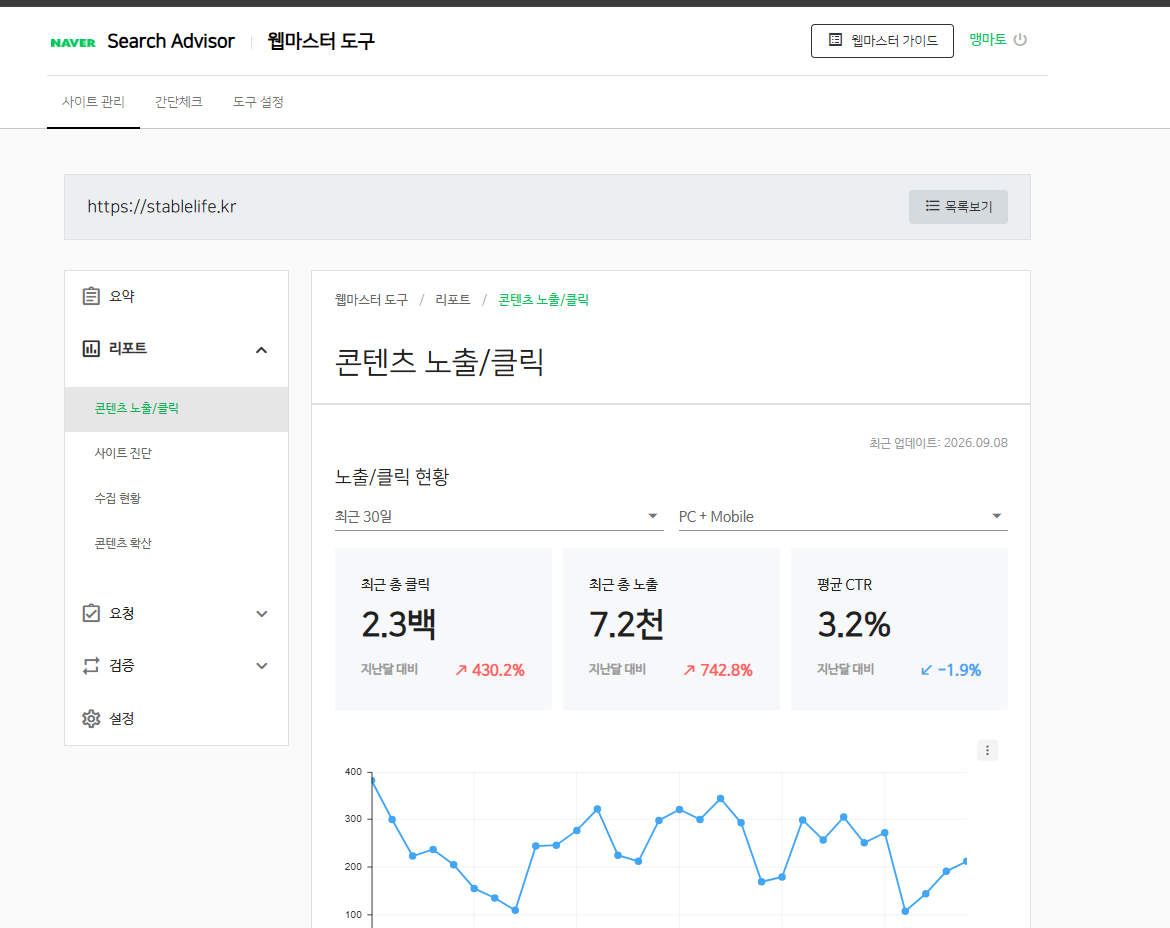Select 콘텐츠 노출/클릭 in sidebar
This screenshot has height=928, width=1170.
177,409
